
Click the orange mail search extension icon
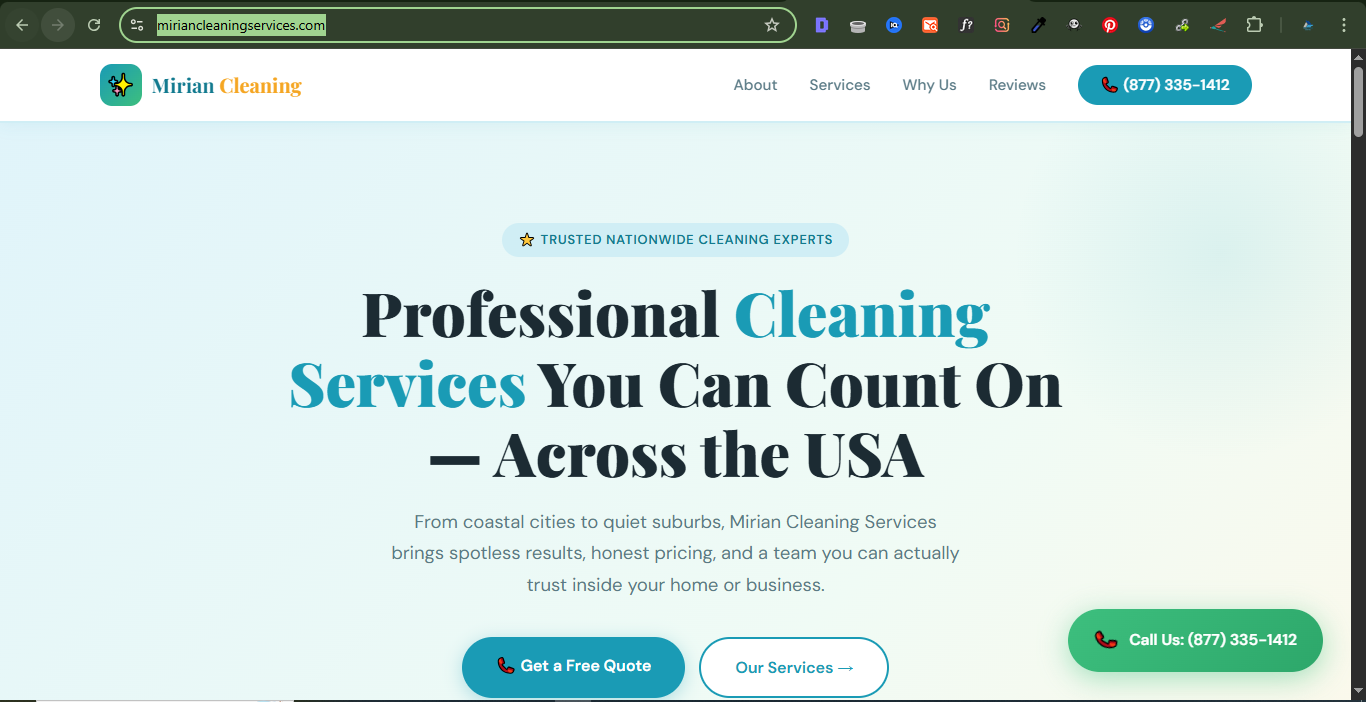click(930, 25)
